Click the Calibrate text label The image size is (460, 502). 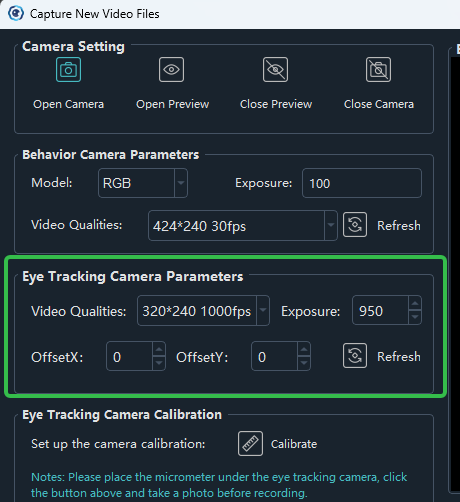pyautogui.click(x=294, y=444)
